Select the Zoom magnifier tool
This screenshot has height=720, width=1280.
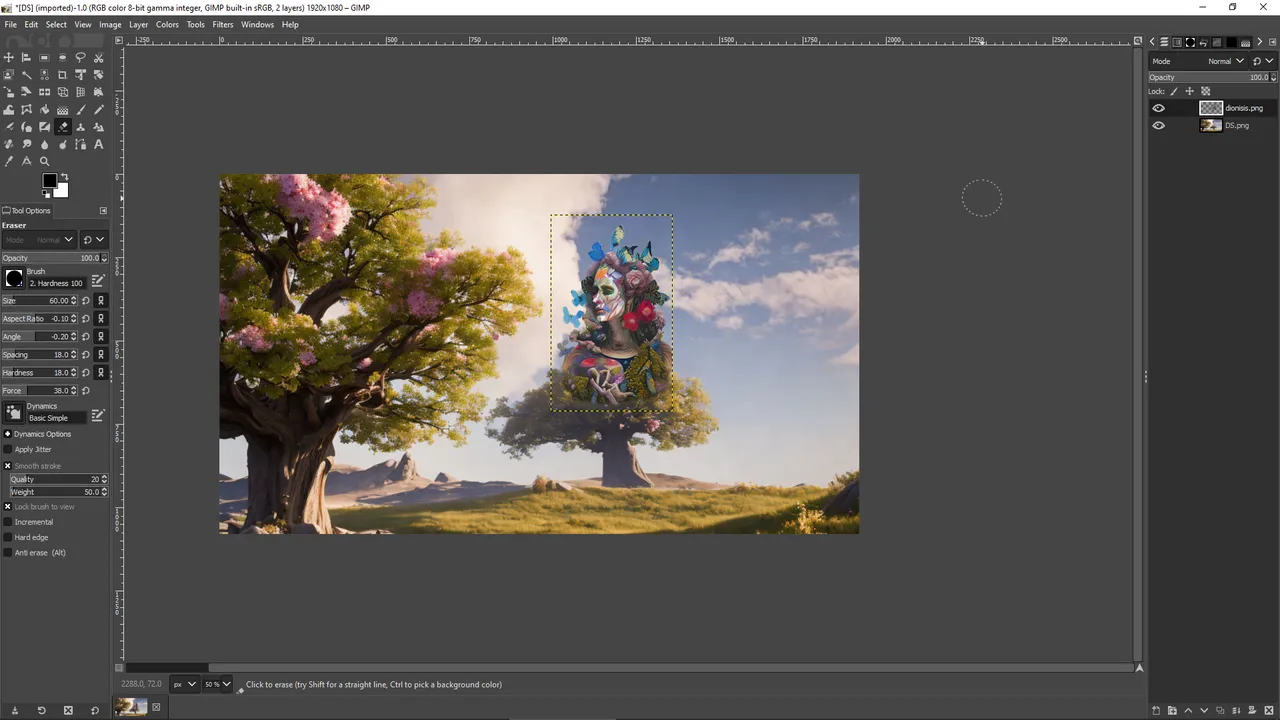point(44,161)
